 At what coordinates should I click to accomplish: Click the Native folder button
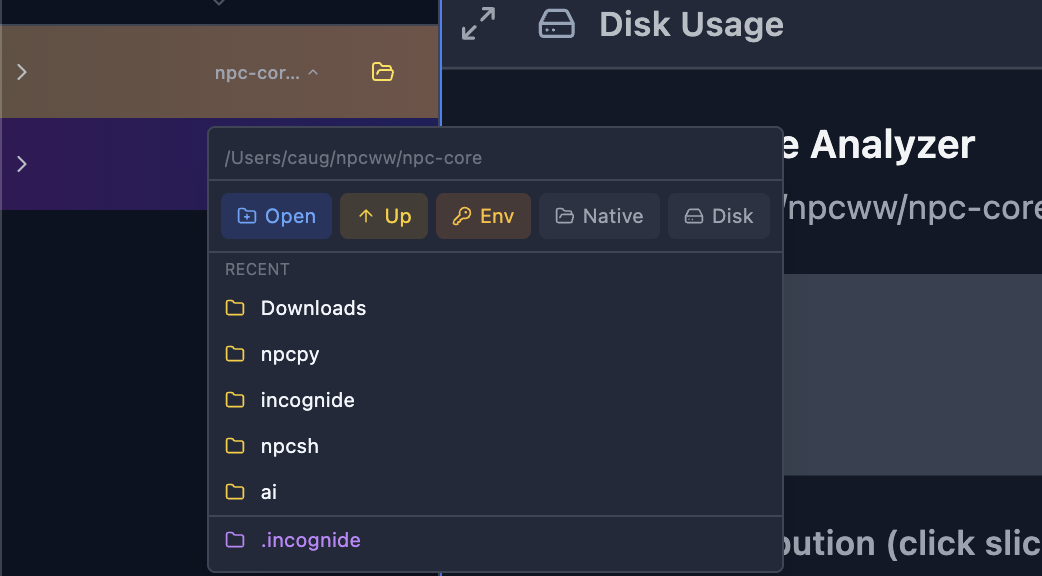click(x=599, y=216)
